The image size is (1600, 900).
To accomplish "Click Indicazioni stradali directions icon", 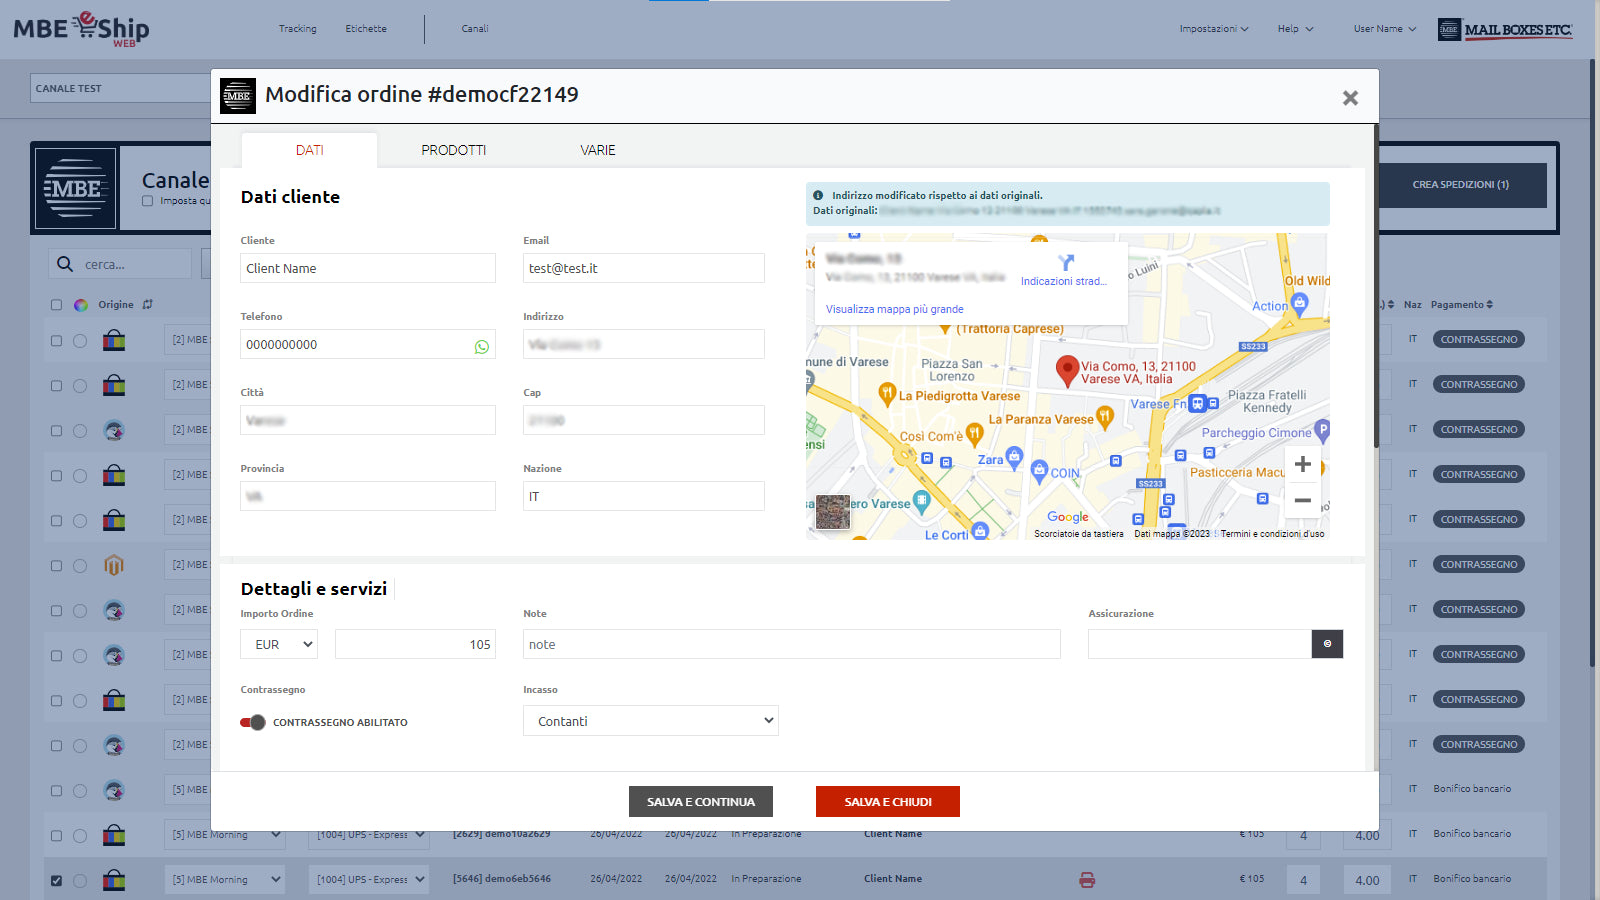I will [1066, 263].
